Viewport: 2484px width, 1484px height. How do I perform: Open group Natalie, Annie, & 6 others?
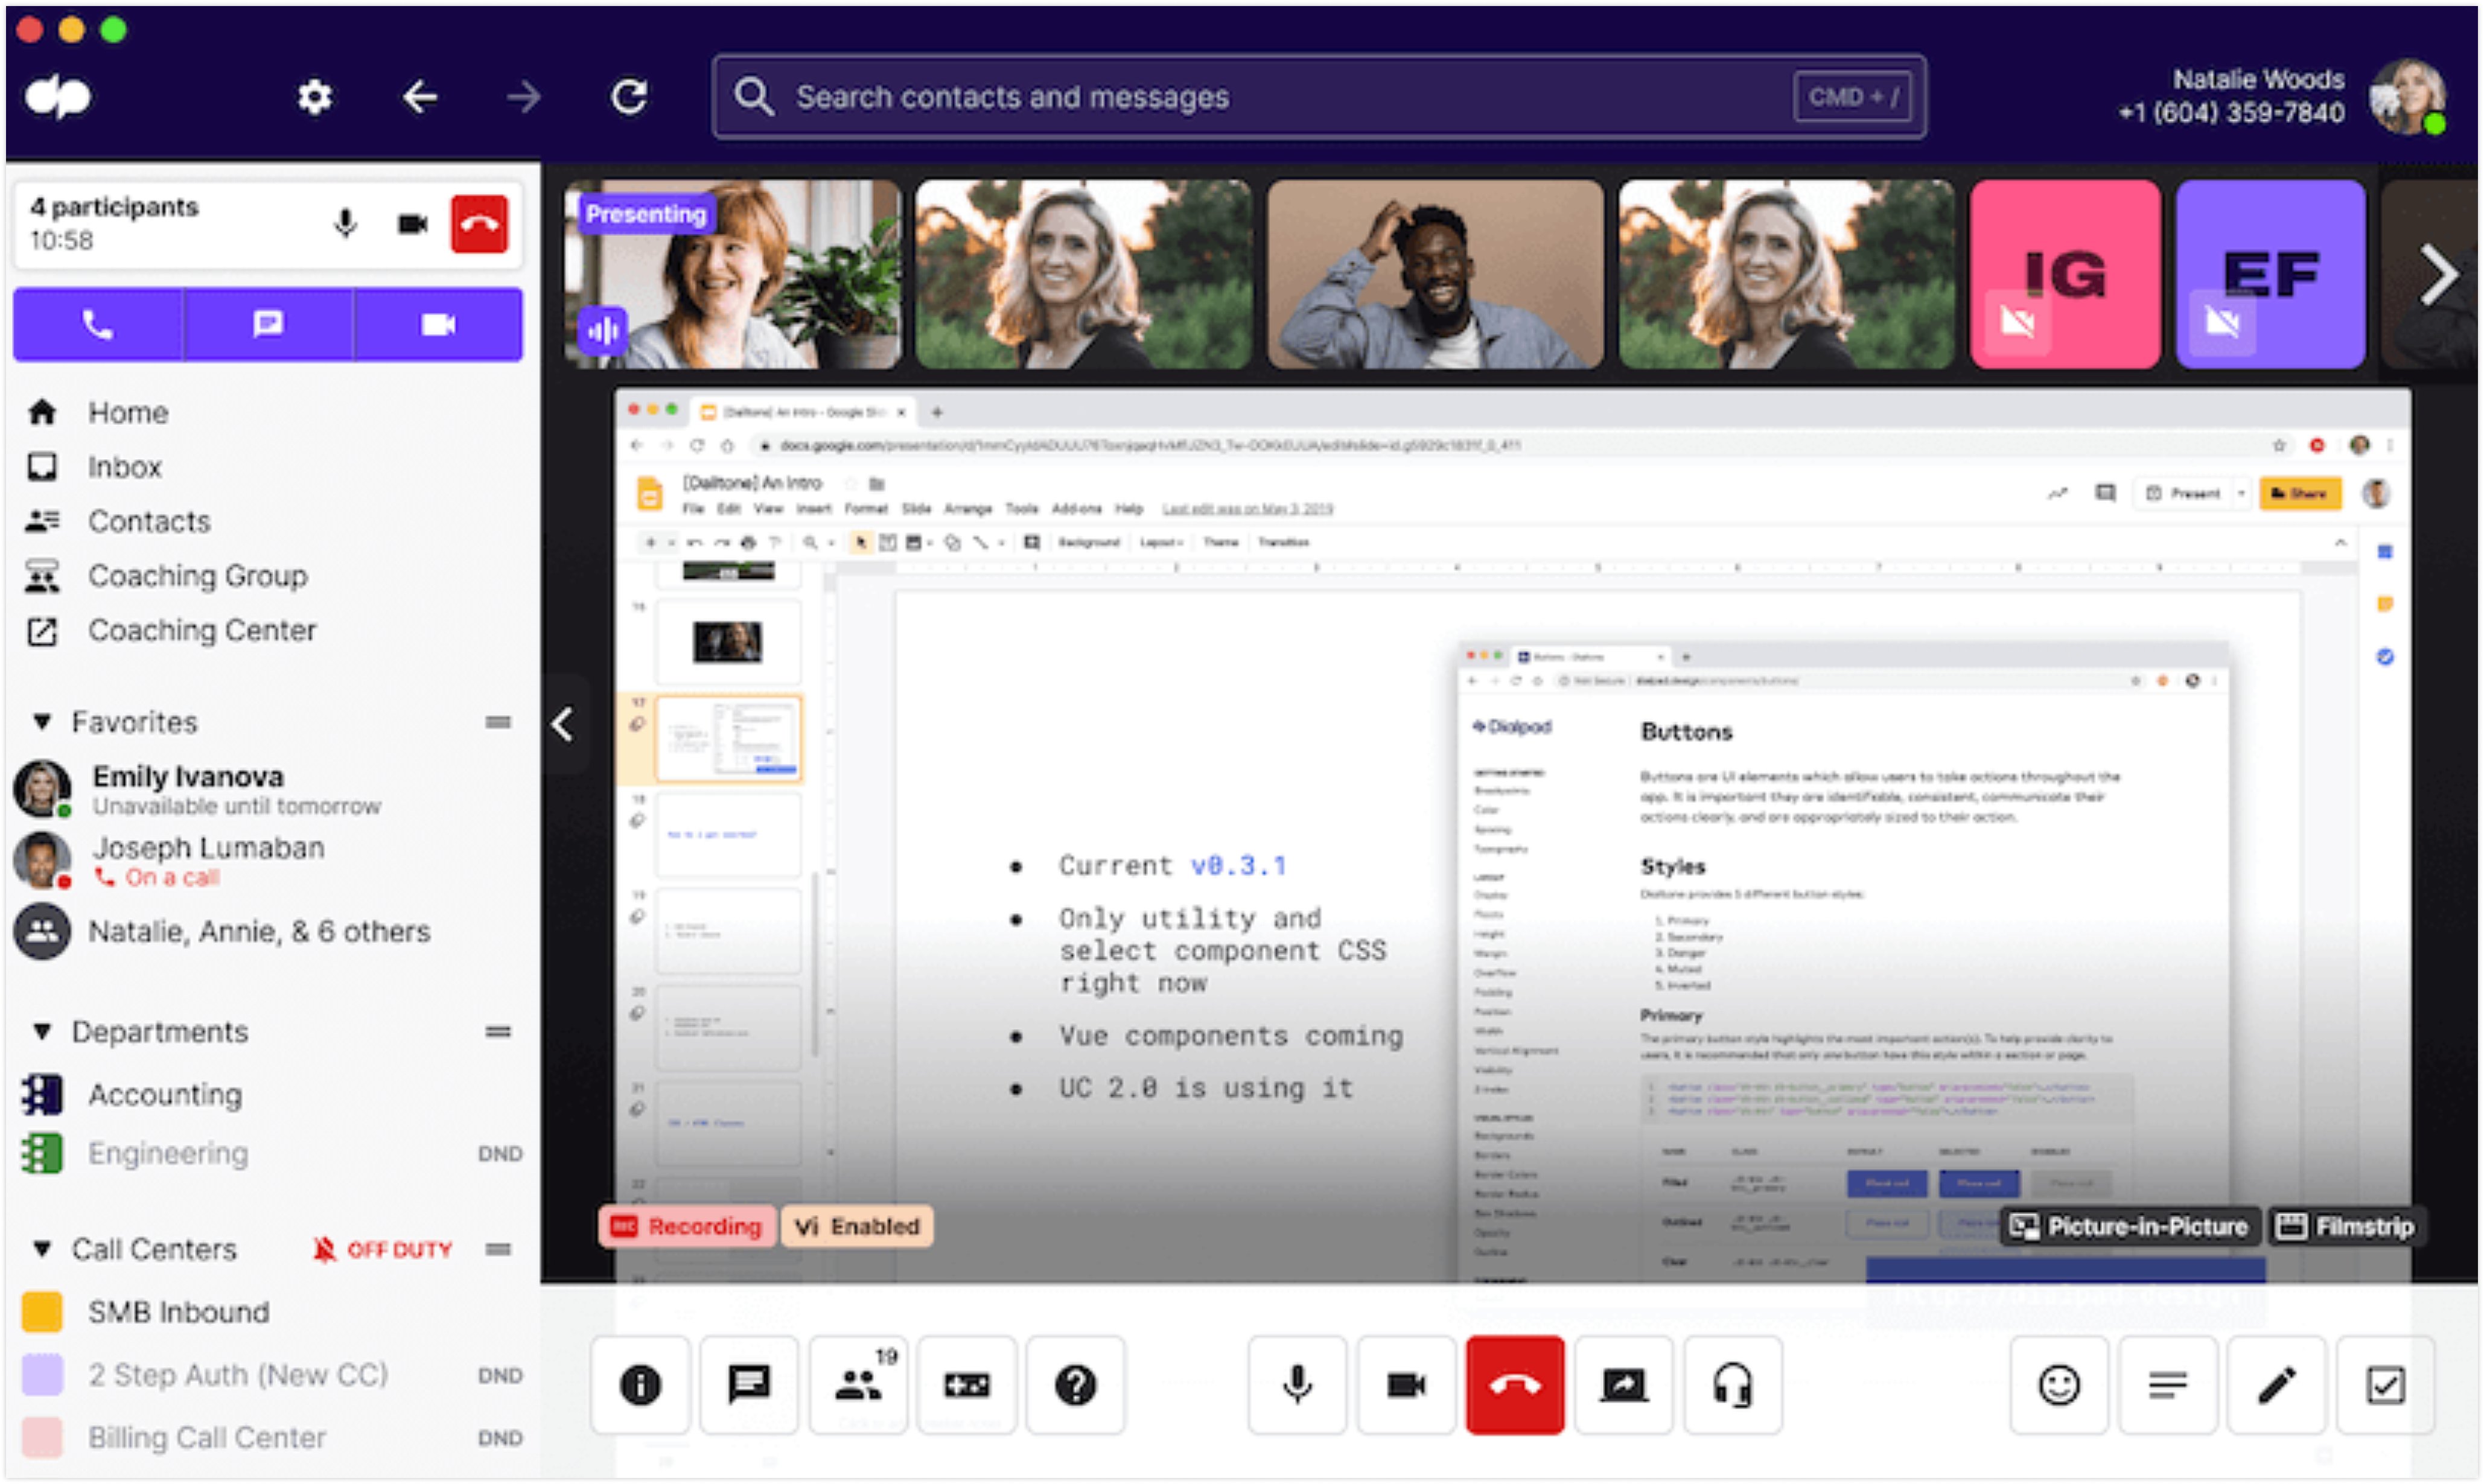222,931
